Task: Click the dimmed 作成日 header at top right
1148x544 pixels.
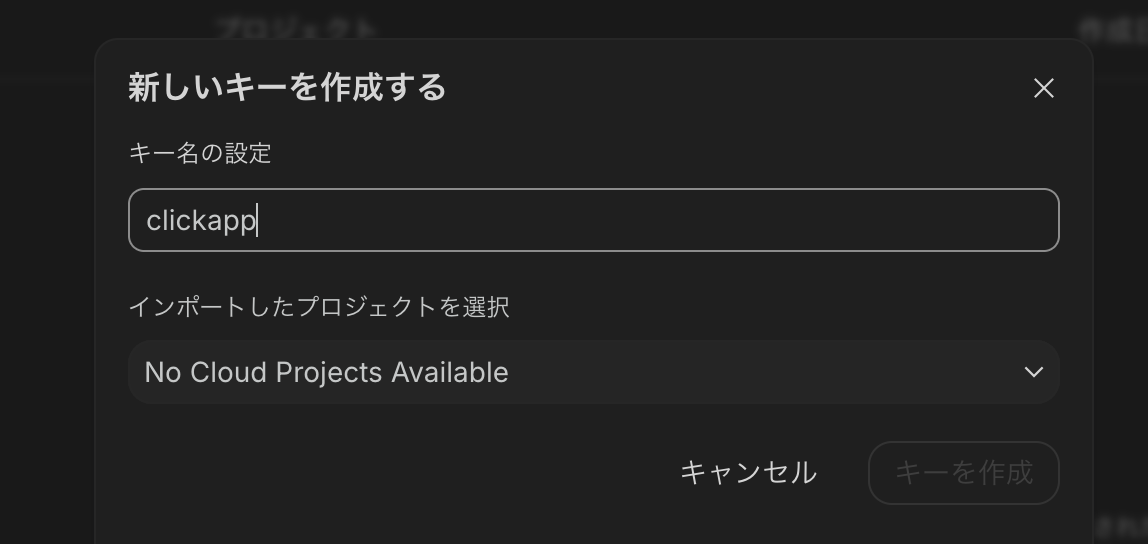Action: 1112,30
